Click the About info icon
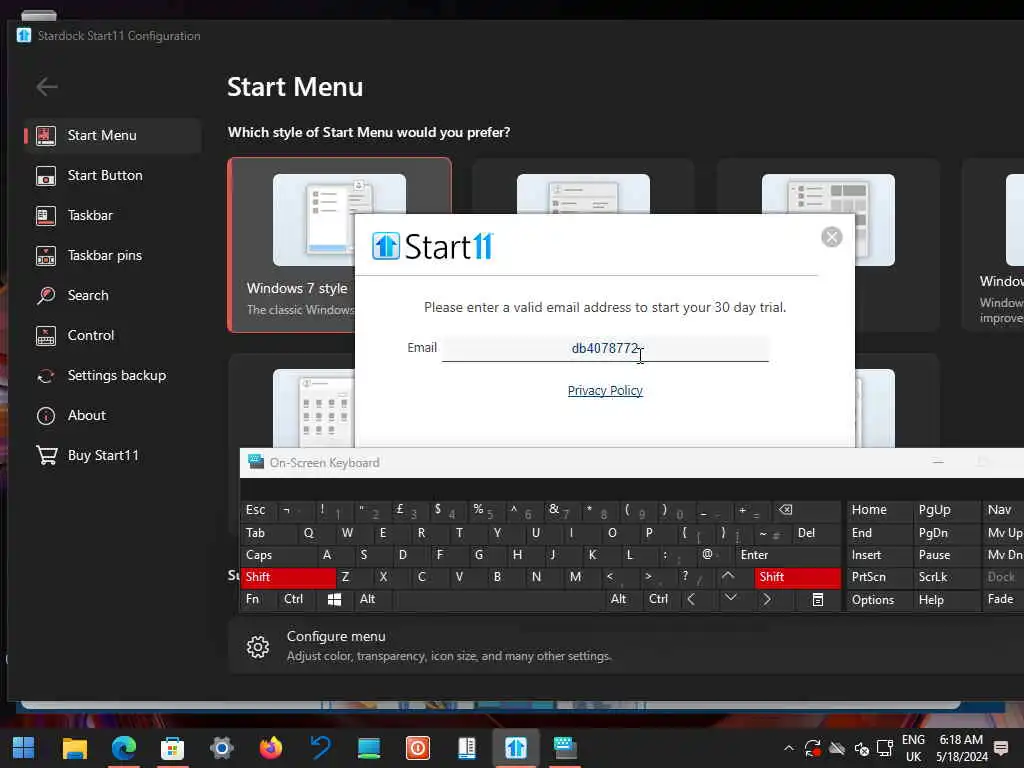Screen dimensions: 1024x768 coord(46,415)
